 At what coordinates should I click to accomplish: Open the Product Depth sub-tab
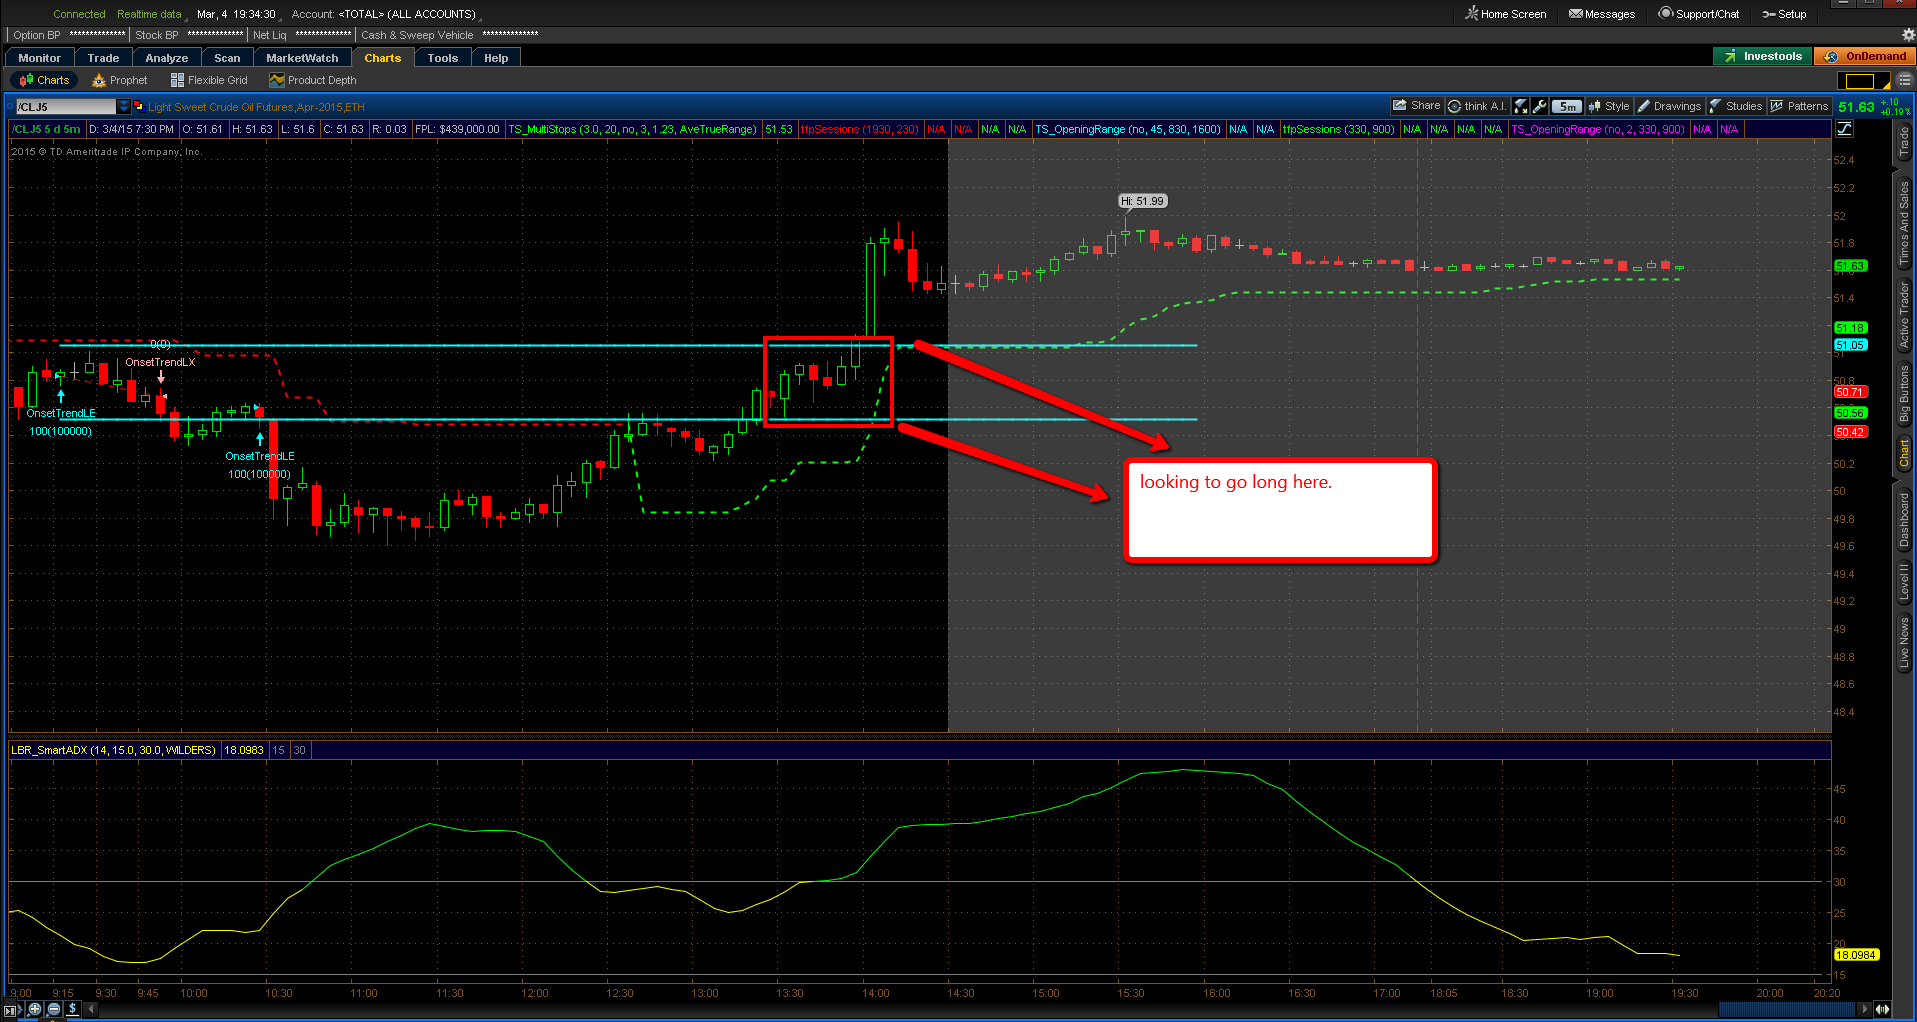pyautogui.click(x=312, y=80)
